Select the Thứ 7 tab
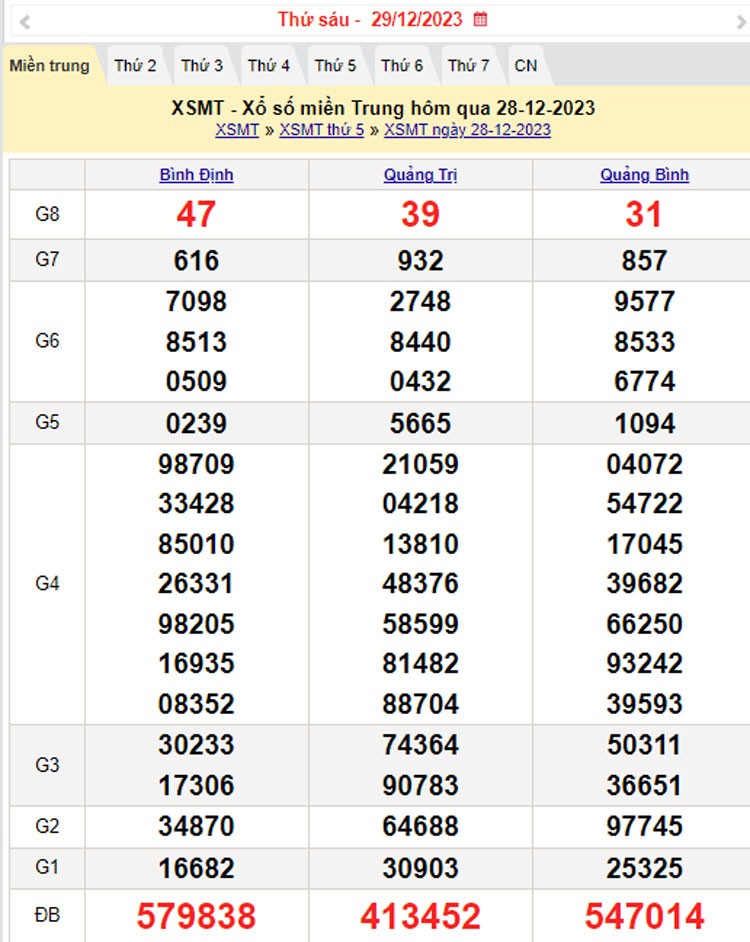 tap(469, 66)
